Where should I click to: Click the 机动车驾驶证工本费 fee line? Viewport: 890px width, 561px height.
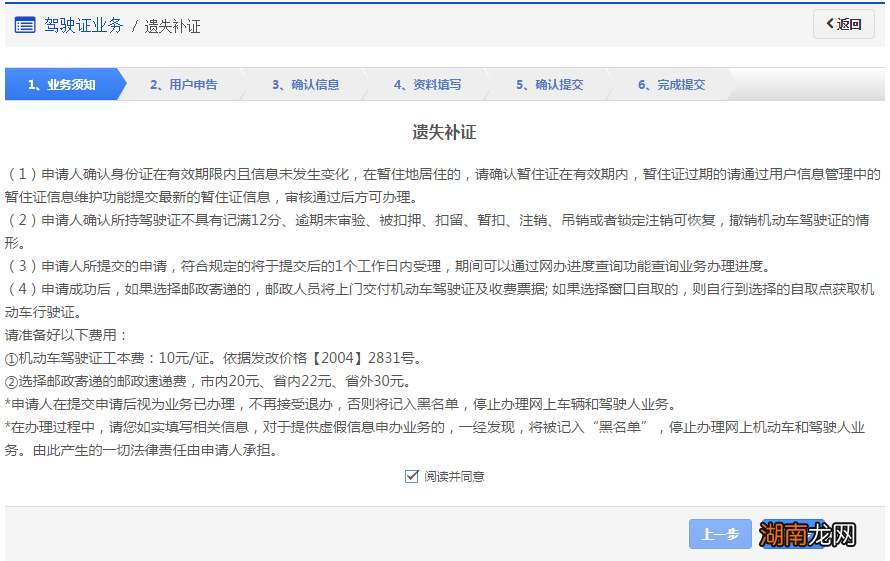[x=213, y=358]
